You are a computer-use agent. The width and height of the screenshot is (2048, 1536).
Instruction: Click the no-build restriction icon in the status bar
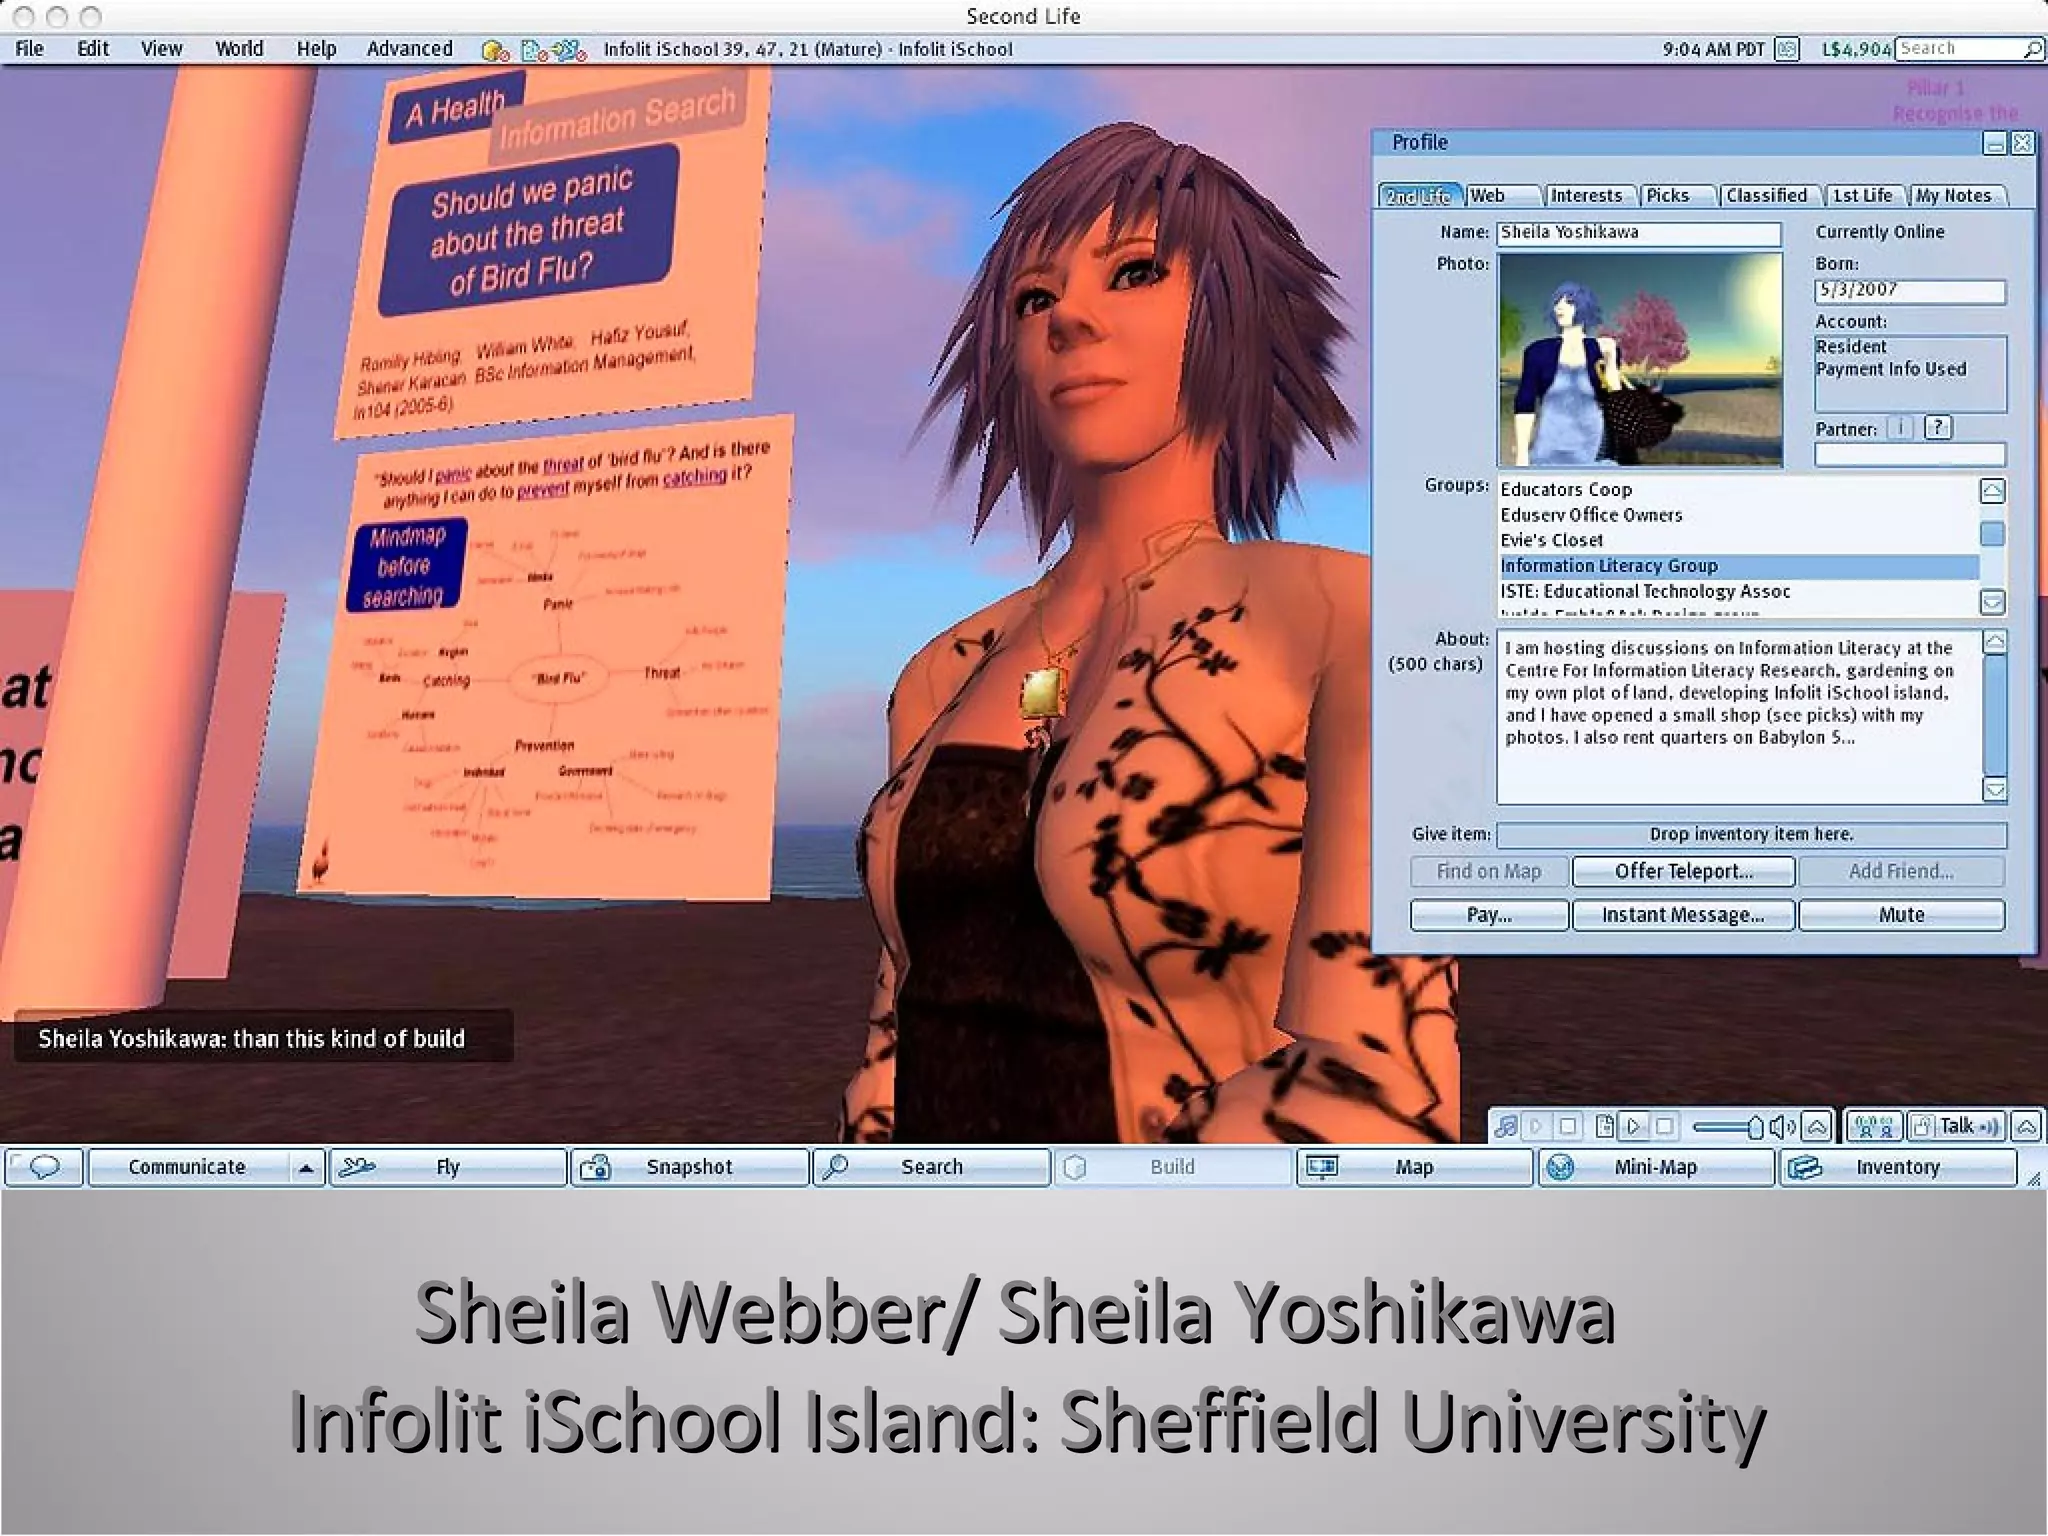click(495, 49)
